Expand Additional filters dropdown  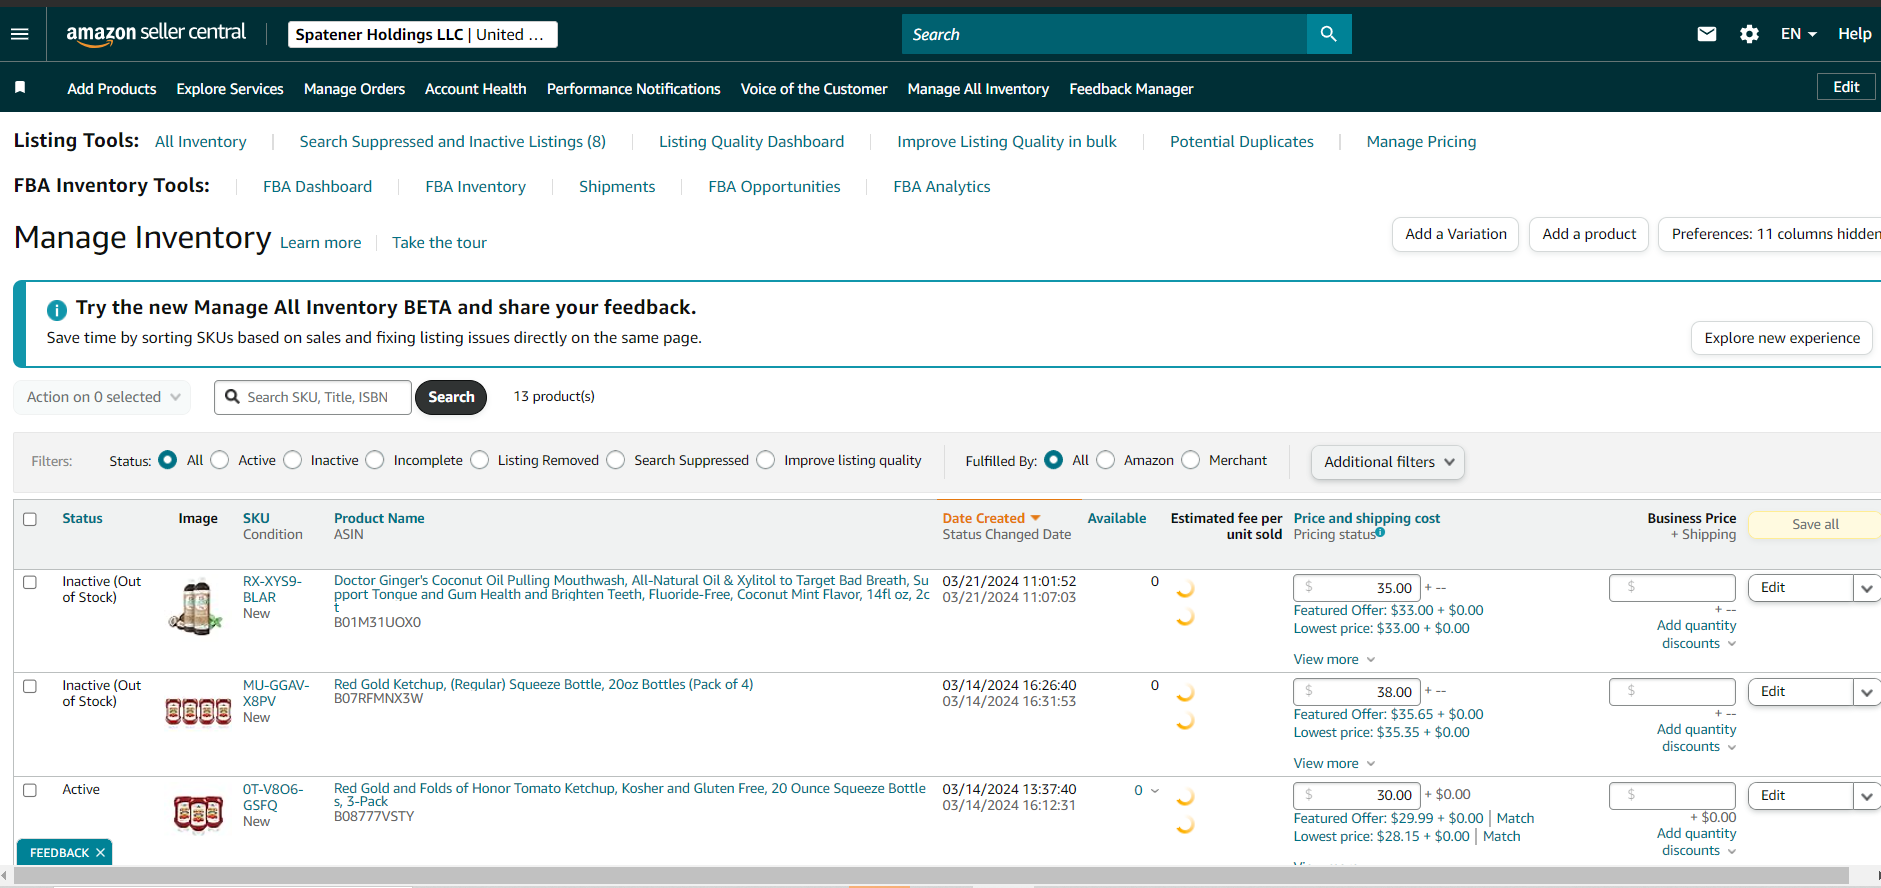[x=1388, y=462]
